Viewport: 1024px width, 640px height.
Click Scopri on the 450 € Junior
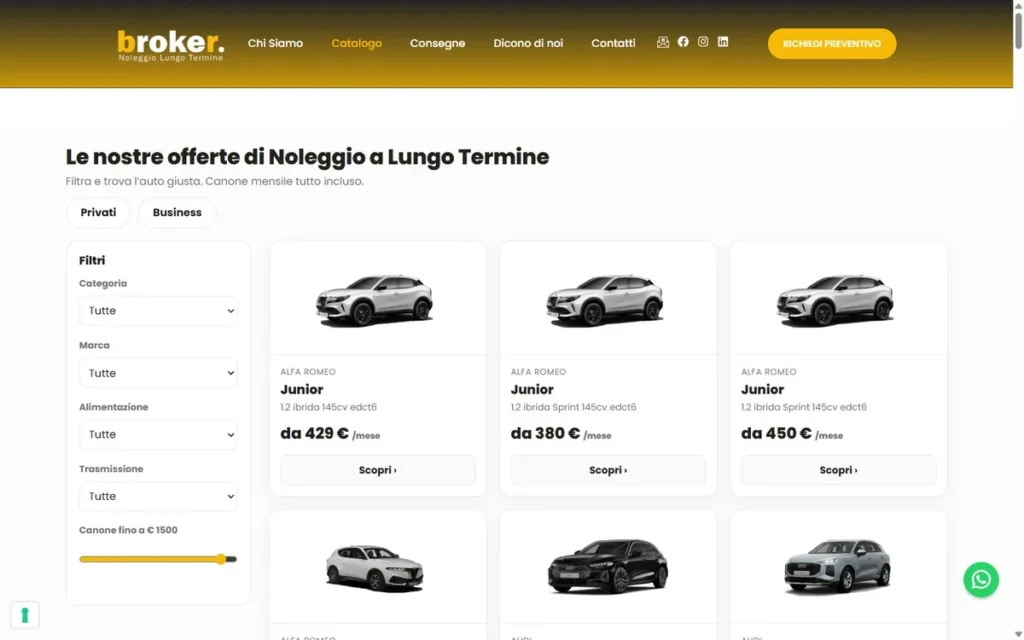click(839, 470)
